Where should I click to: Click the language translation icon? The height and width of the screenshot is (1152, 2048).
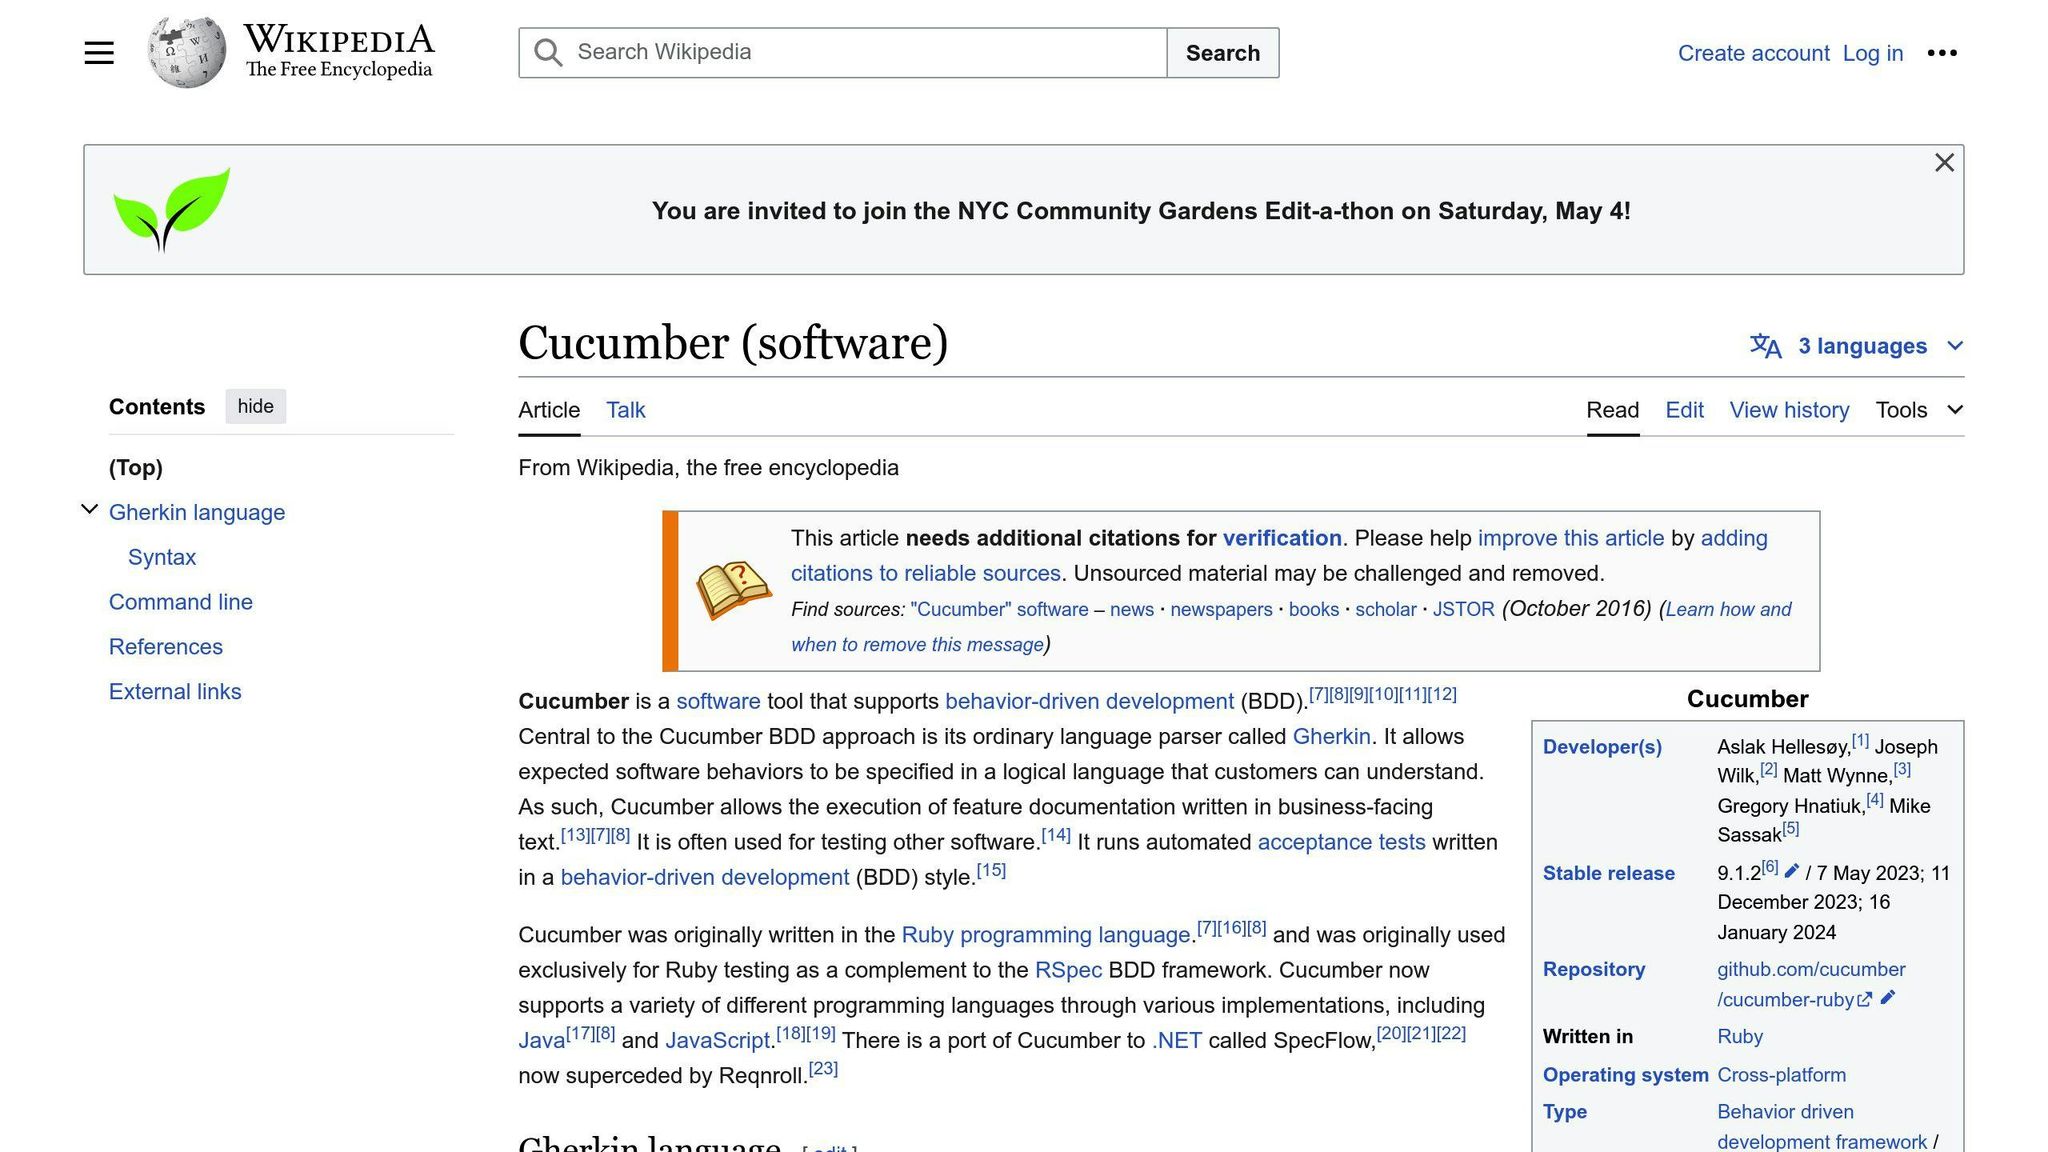coord(1765,346)
